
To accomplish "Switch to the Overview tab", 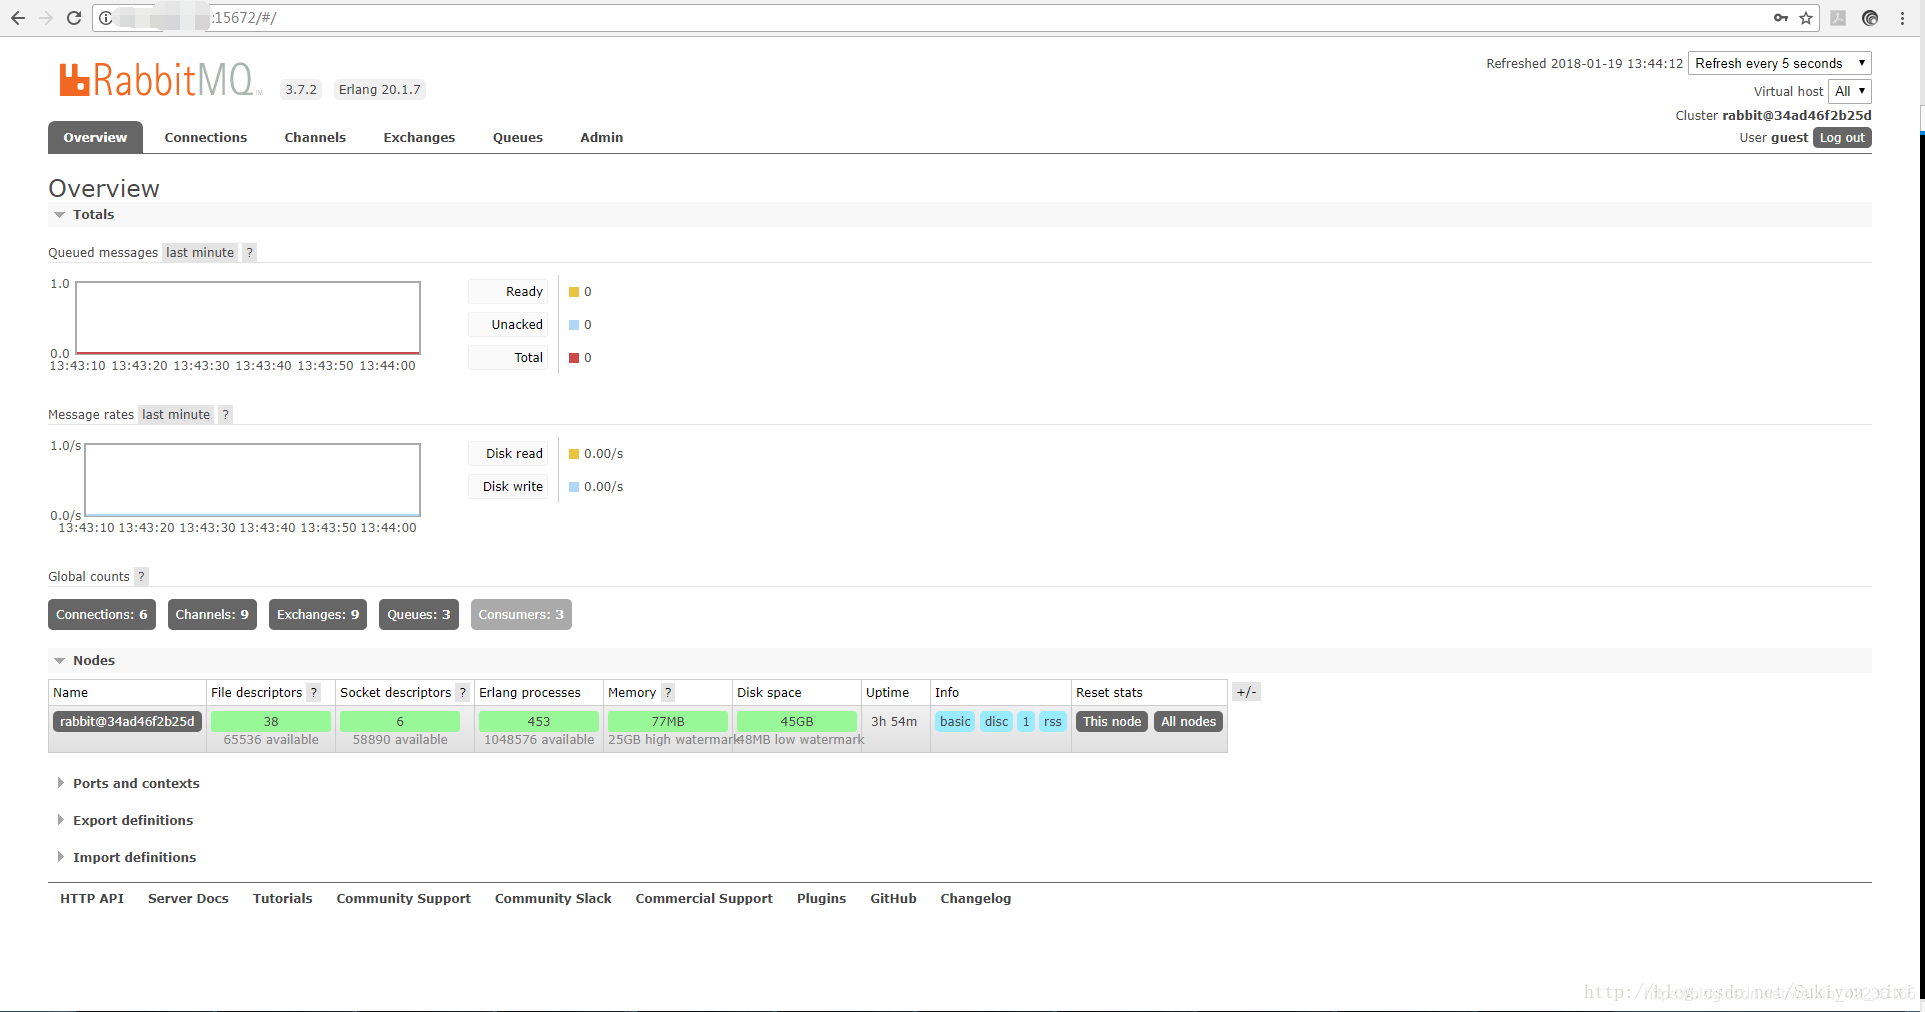I will point(95,138).
